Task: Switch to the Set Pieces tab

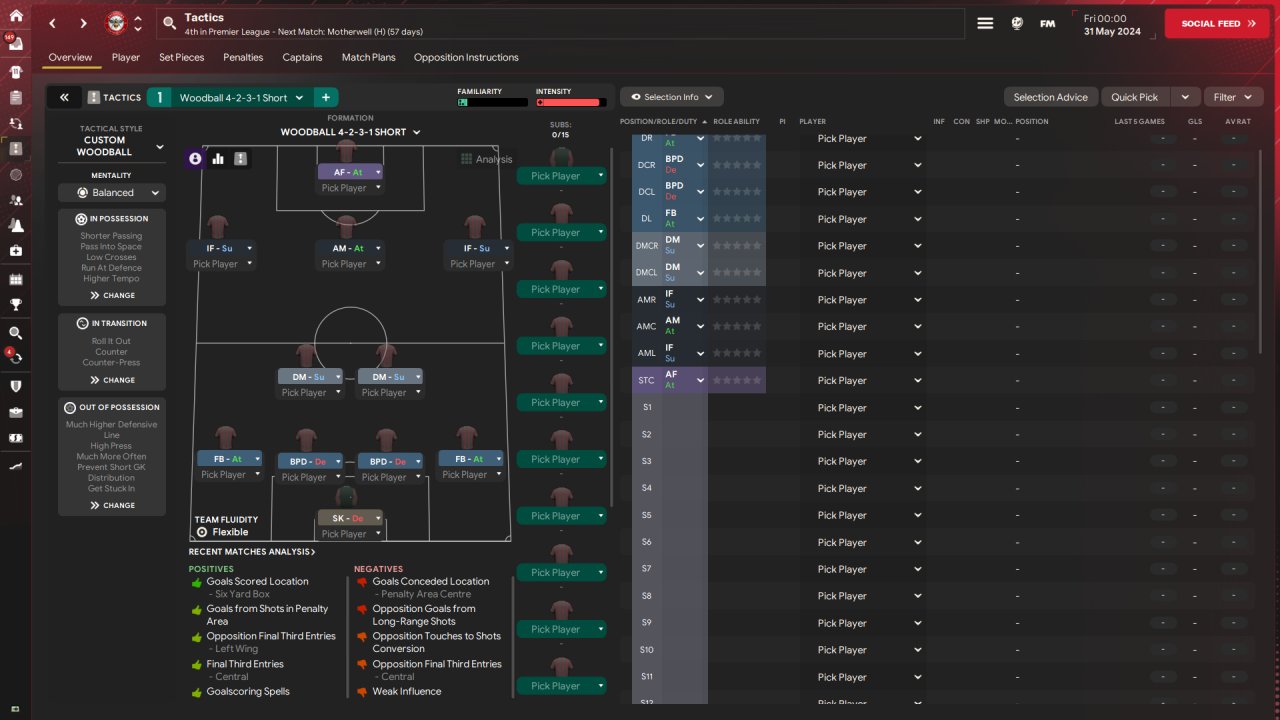Action: pos(181,57)
